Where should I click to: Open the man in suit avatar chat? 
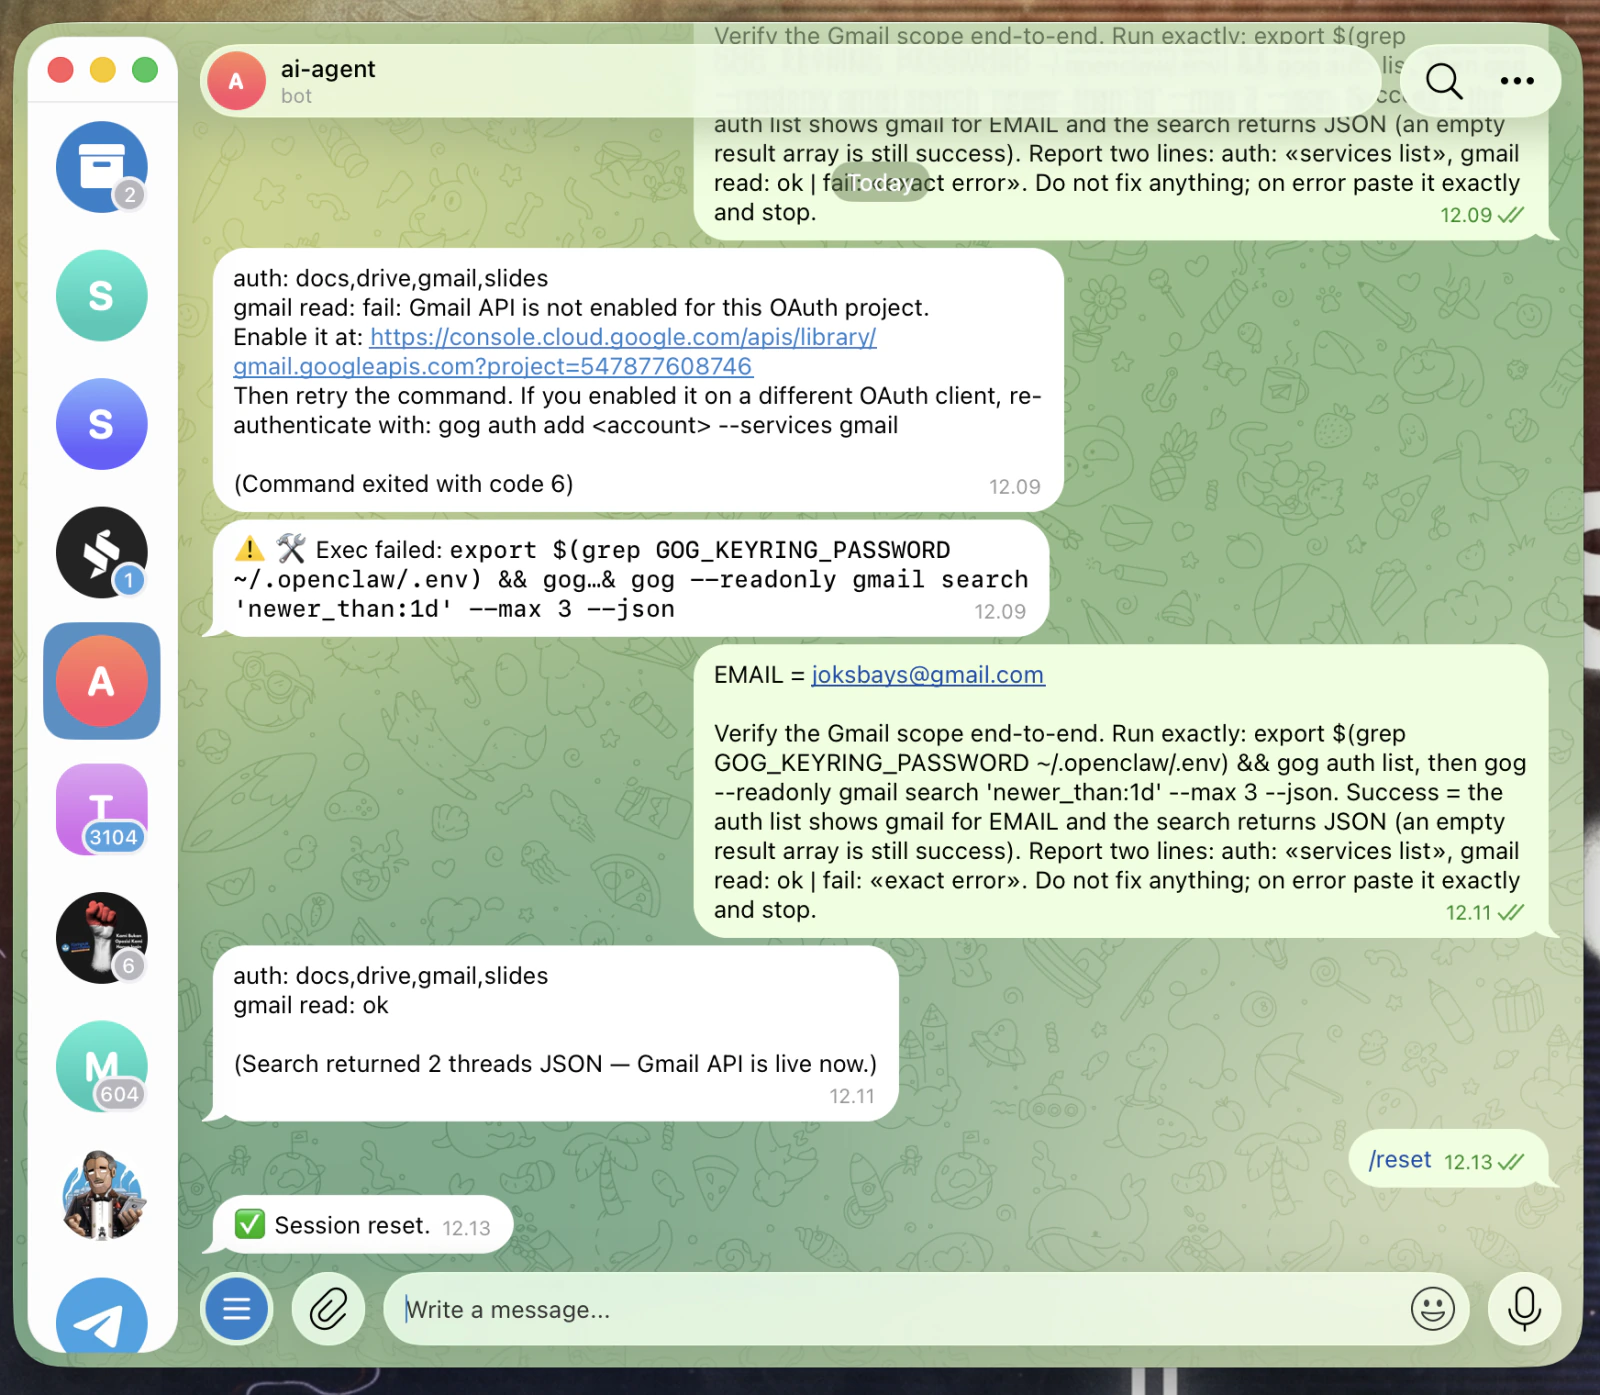pyautogui.click(x=101, y=1195)
